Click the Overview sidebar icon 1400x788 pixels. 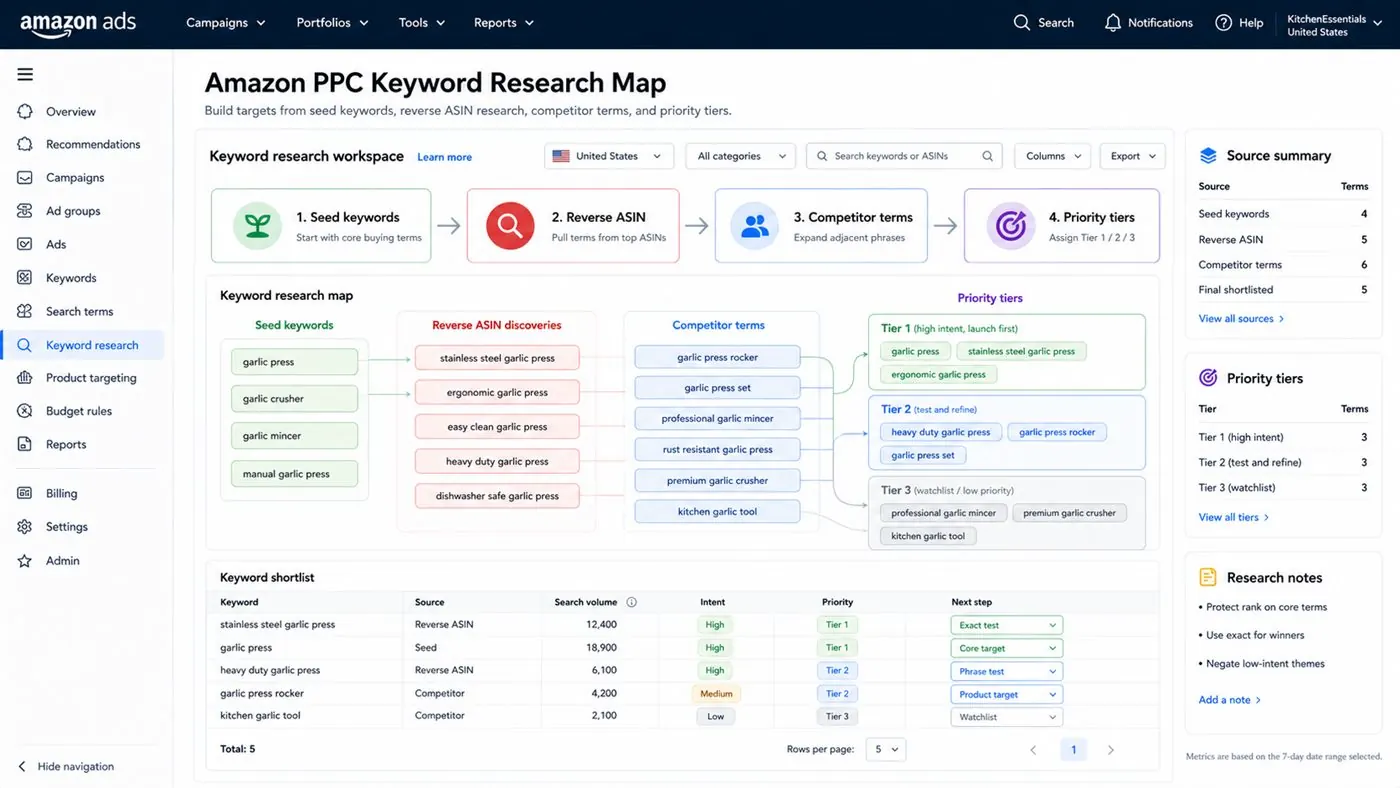tap(25, 111)
